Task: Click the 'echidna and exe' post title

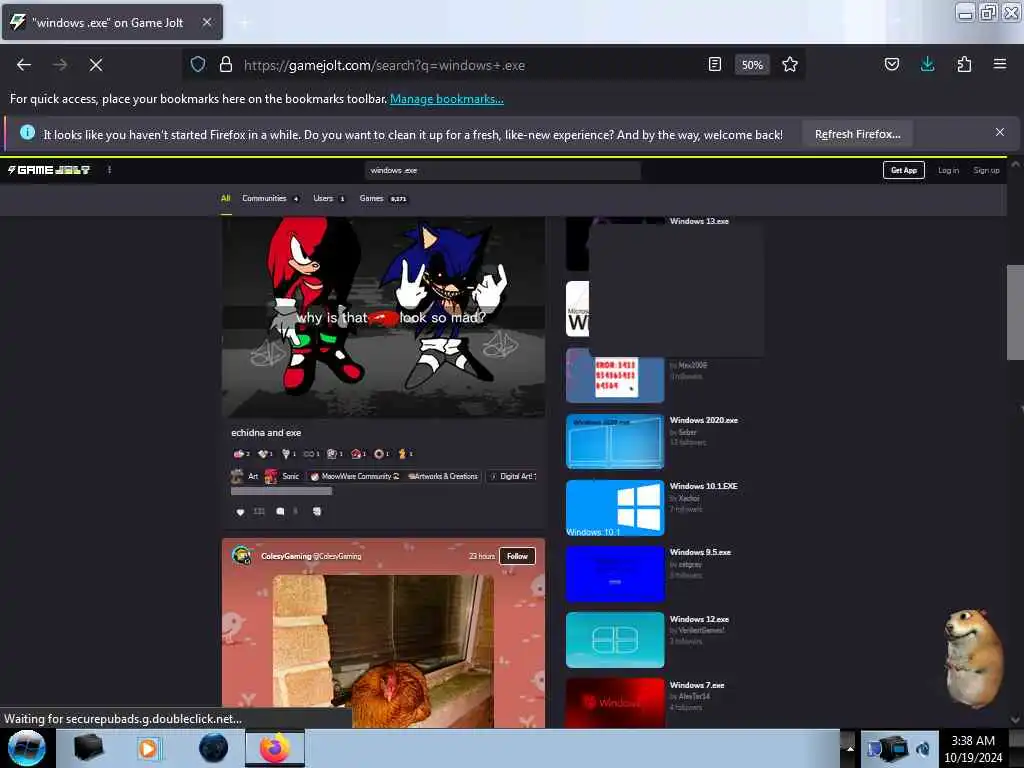Action: point(266,433)
